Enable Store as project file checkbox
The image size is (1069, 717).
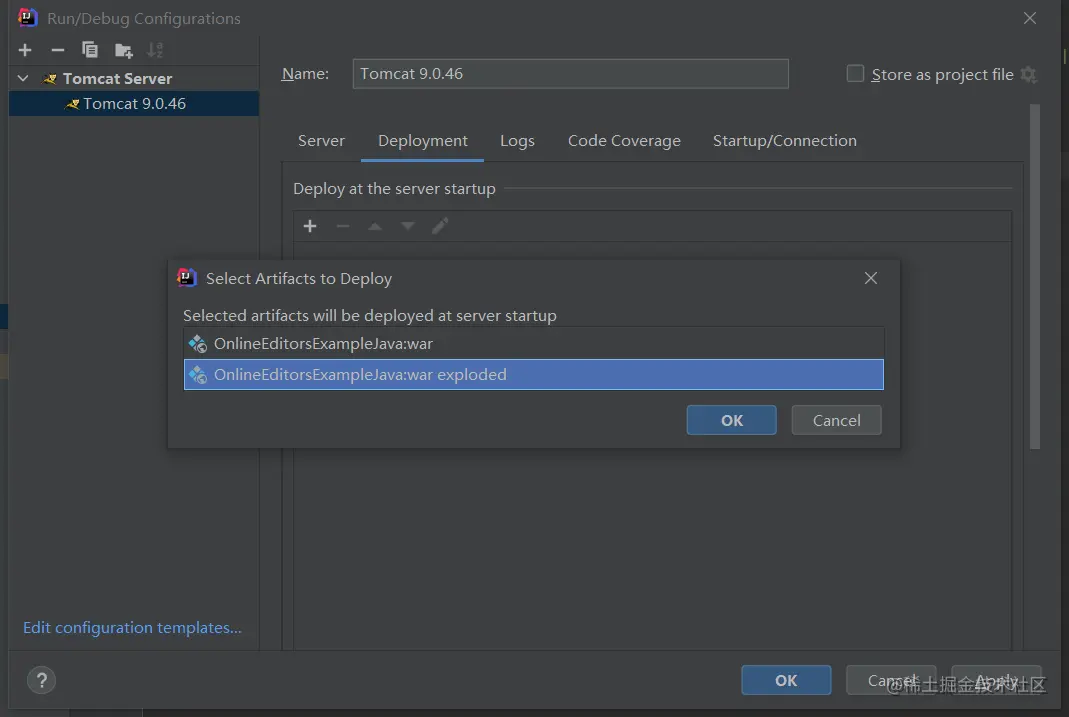pos(855,74)
